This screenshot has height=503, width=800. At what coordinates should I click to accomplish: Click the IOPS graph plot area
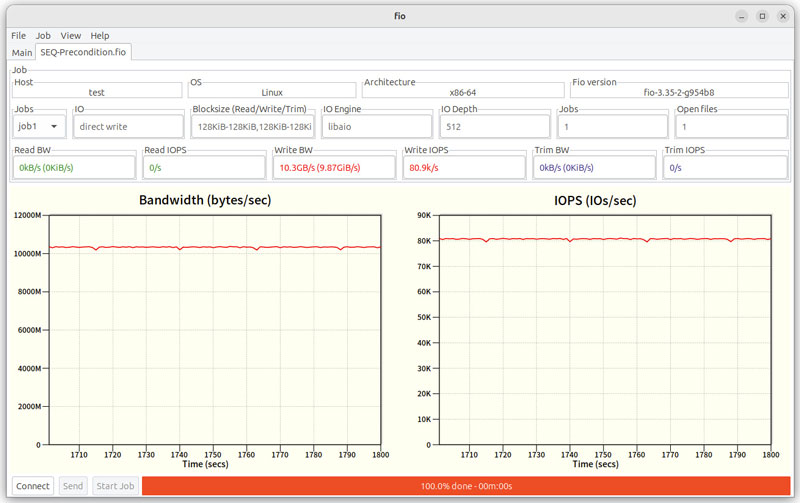coord(606,330)
